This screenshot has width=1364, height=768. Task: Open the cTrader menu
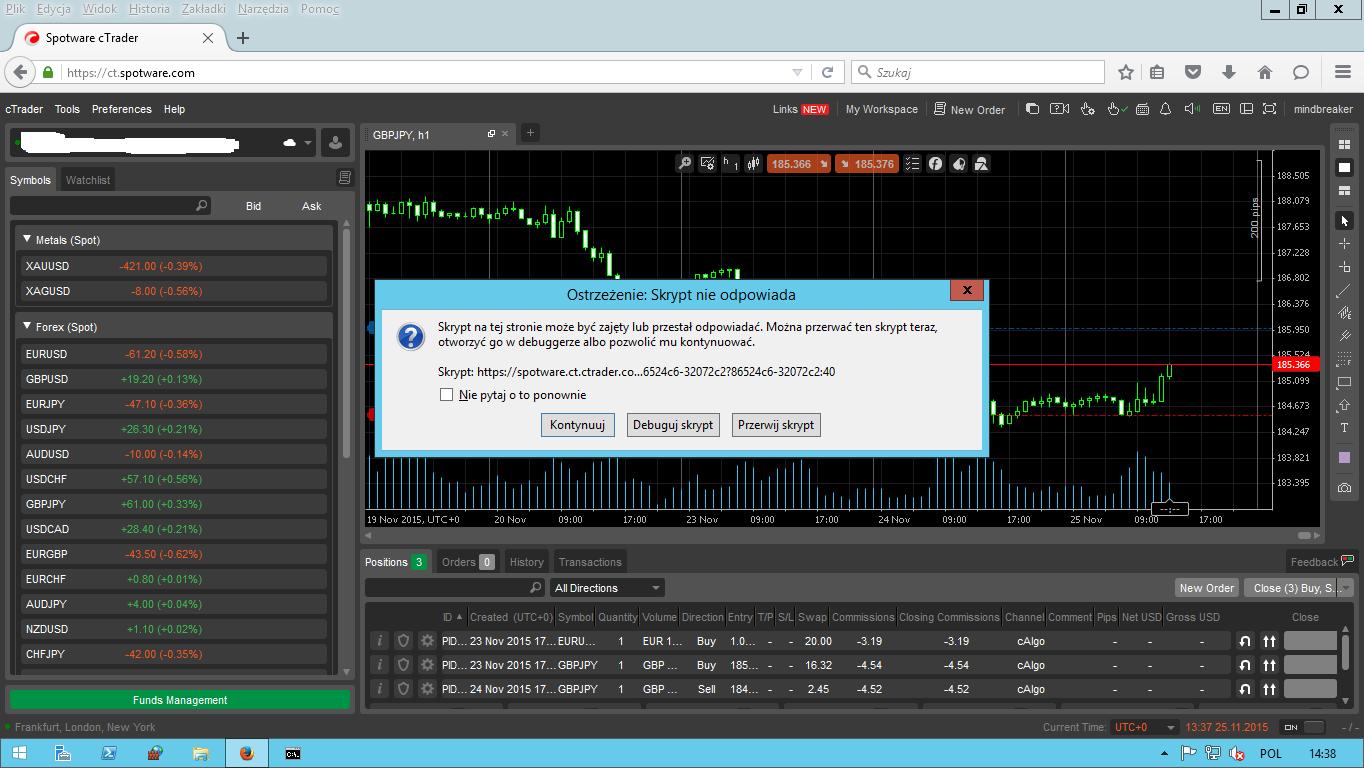[24, 109]
